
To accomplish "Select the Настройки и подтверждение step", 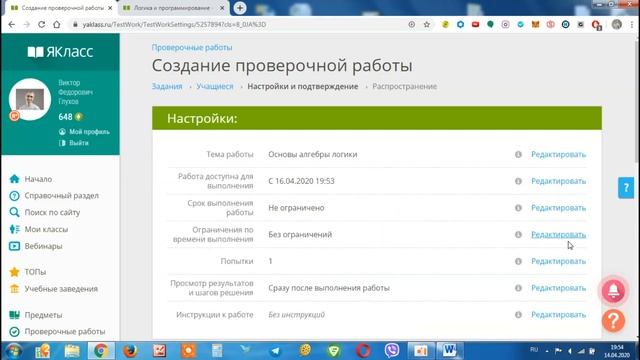I will point(303,87).
